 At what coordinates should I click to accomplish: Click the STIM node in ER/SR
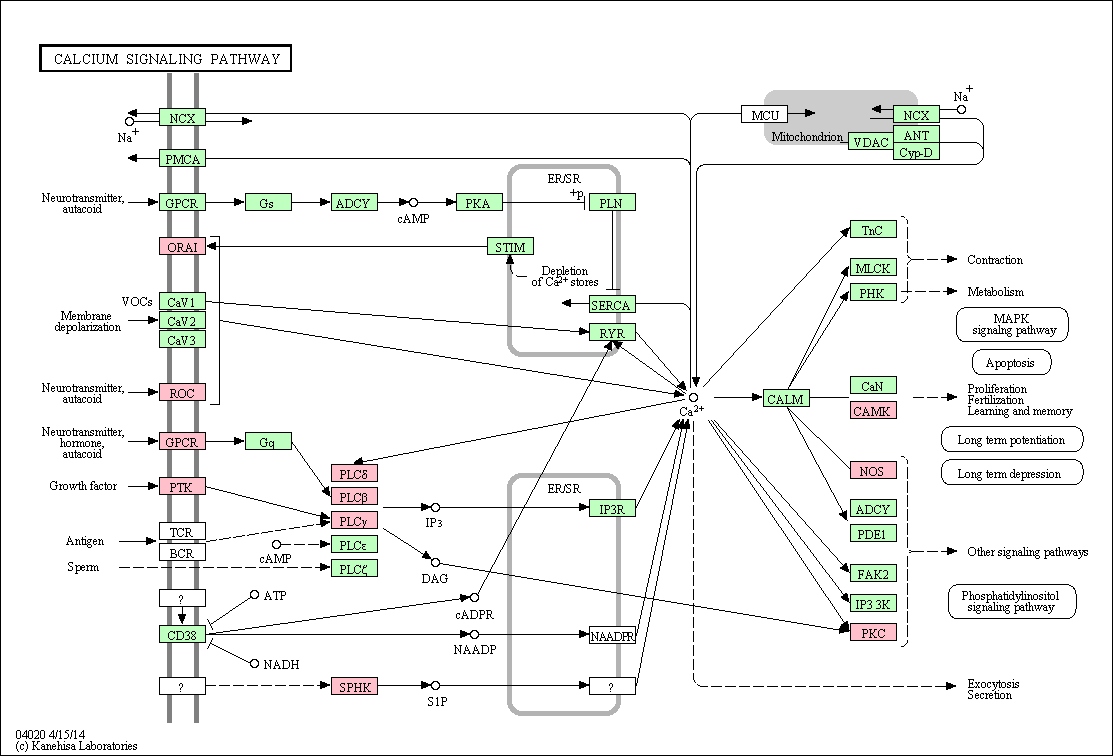[511, 246]
